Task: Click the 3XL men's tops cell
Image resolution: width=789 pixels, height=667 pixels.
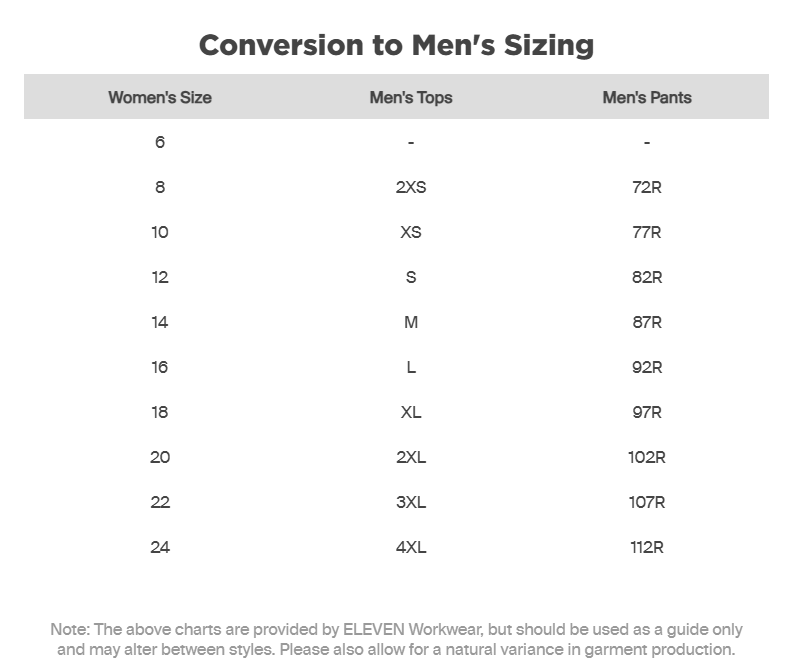Action: [411, 502]
